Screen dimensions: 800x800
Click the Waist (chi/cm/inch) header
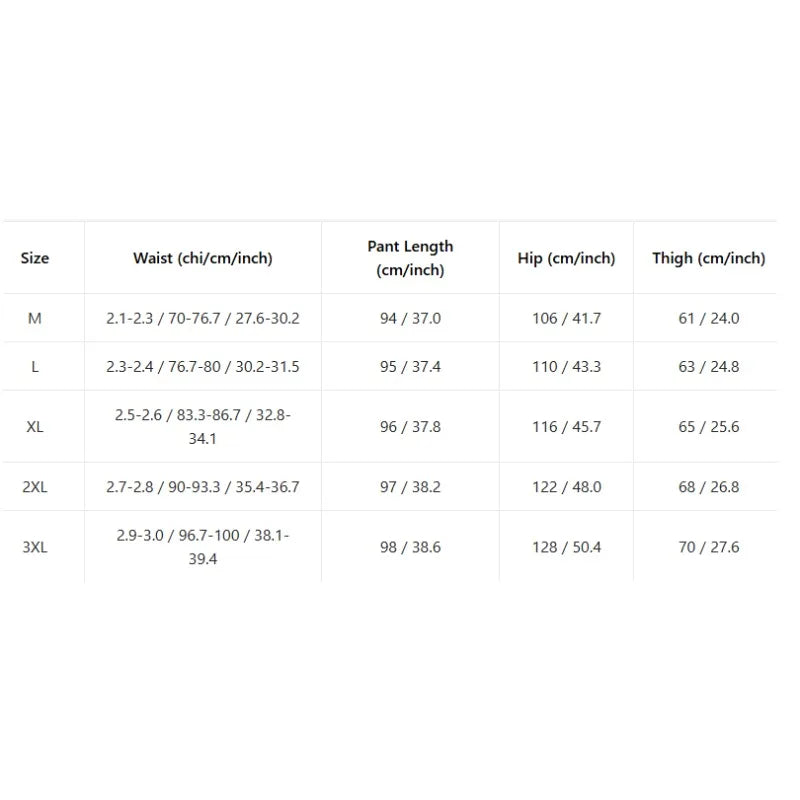click(203, 258)
